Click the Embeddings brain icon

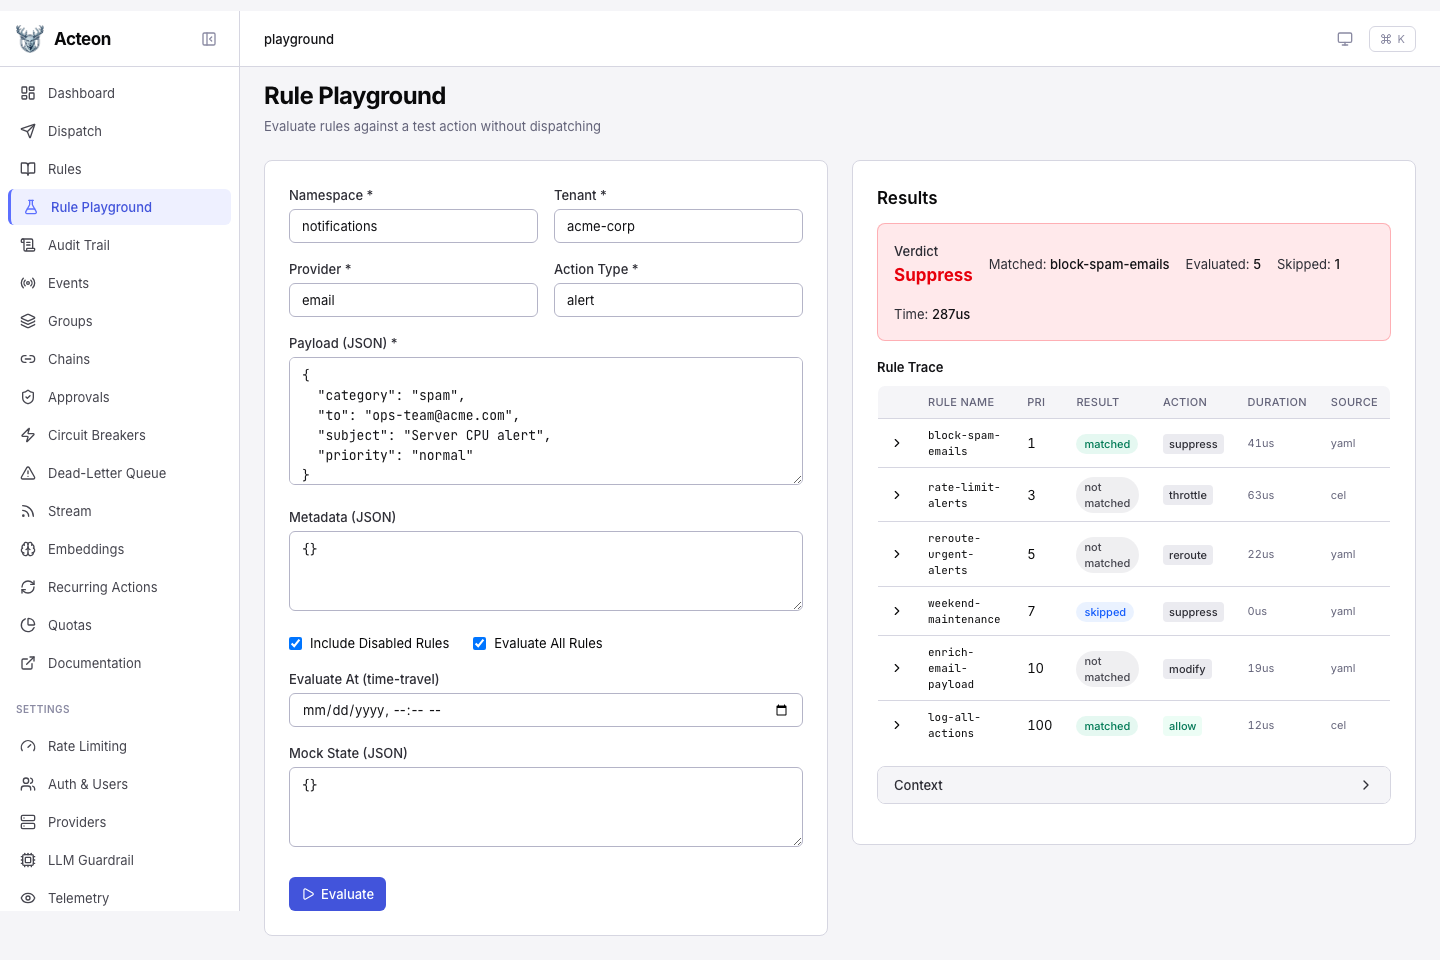[28, 549]
